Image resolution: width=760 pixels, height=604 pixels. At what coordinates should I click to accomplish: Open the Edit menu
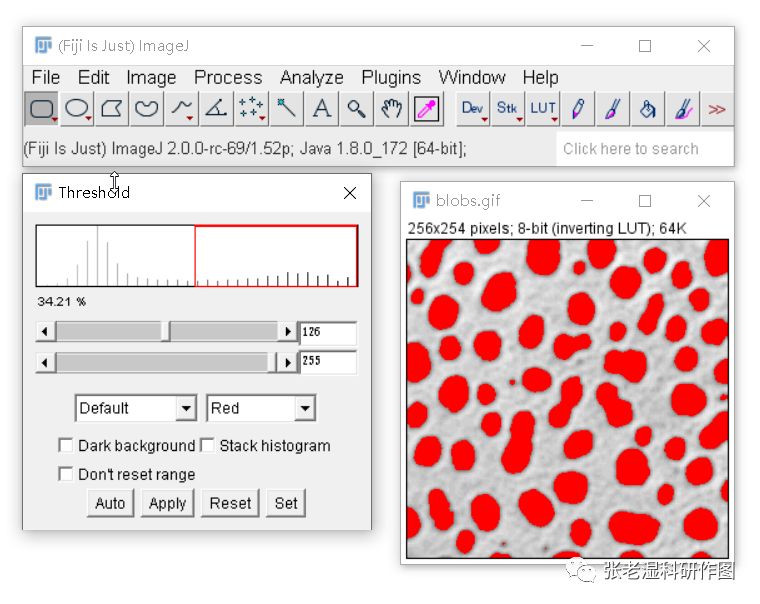click(x=94, y=78)
